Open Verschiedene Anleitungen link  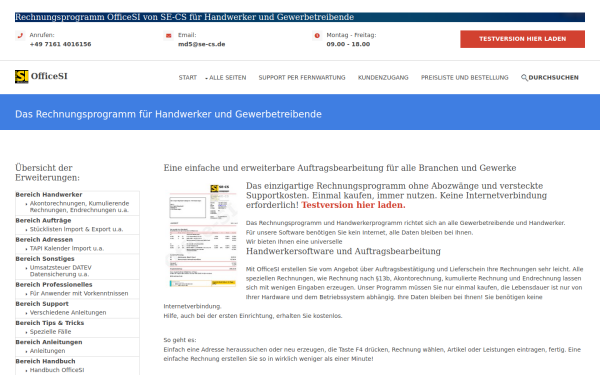click(x=68, y=313)
